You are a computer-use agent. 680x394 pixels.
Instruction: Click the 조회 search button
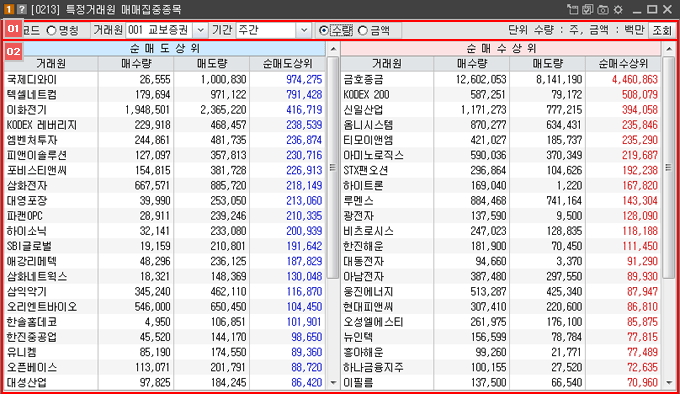662,30
